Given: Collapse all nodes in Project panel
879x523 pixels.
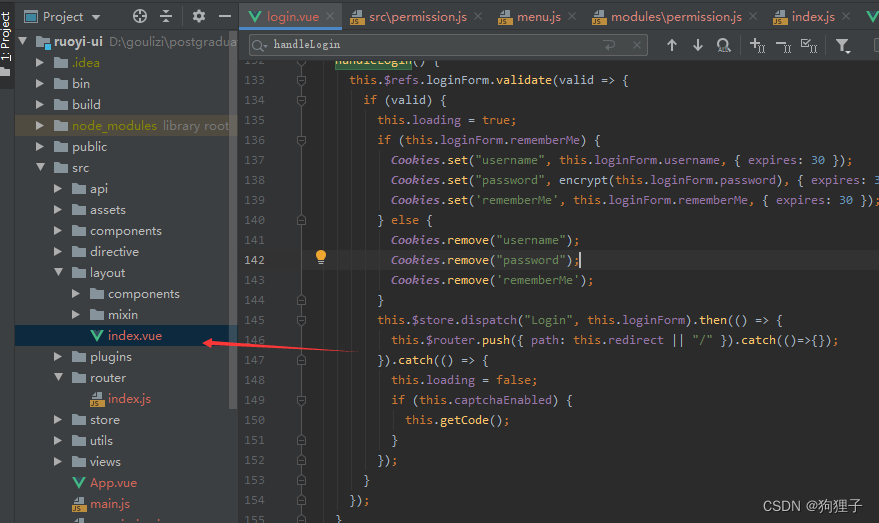Looking at the screenshot, I should 166,16.
